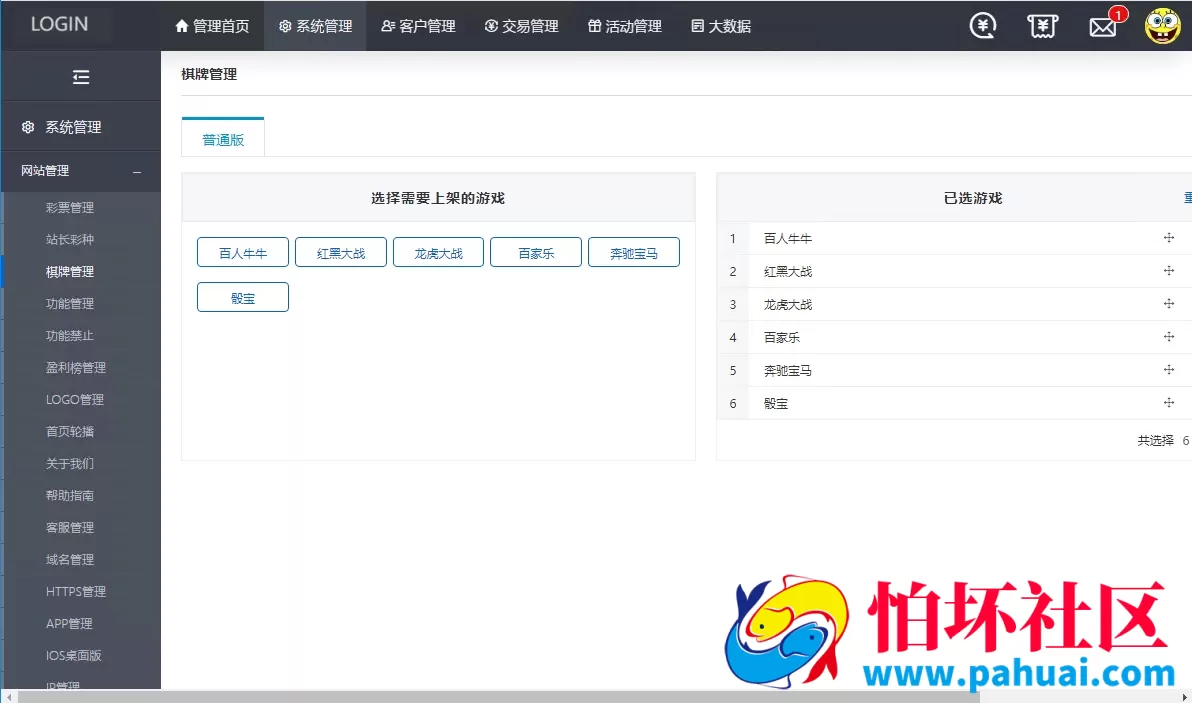Click the move handle for 龙虎大战 row
Image resolution: width=1192 pixels, height=703 pixels.
1168,303
